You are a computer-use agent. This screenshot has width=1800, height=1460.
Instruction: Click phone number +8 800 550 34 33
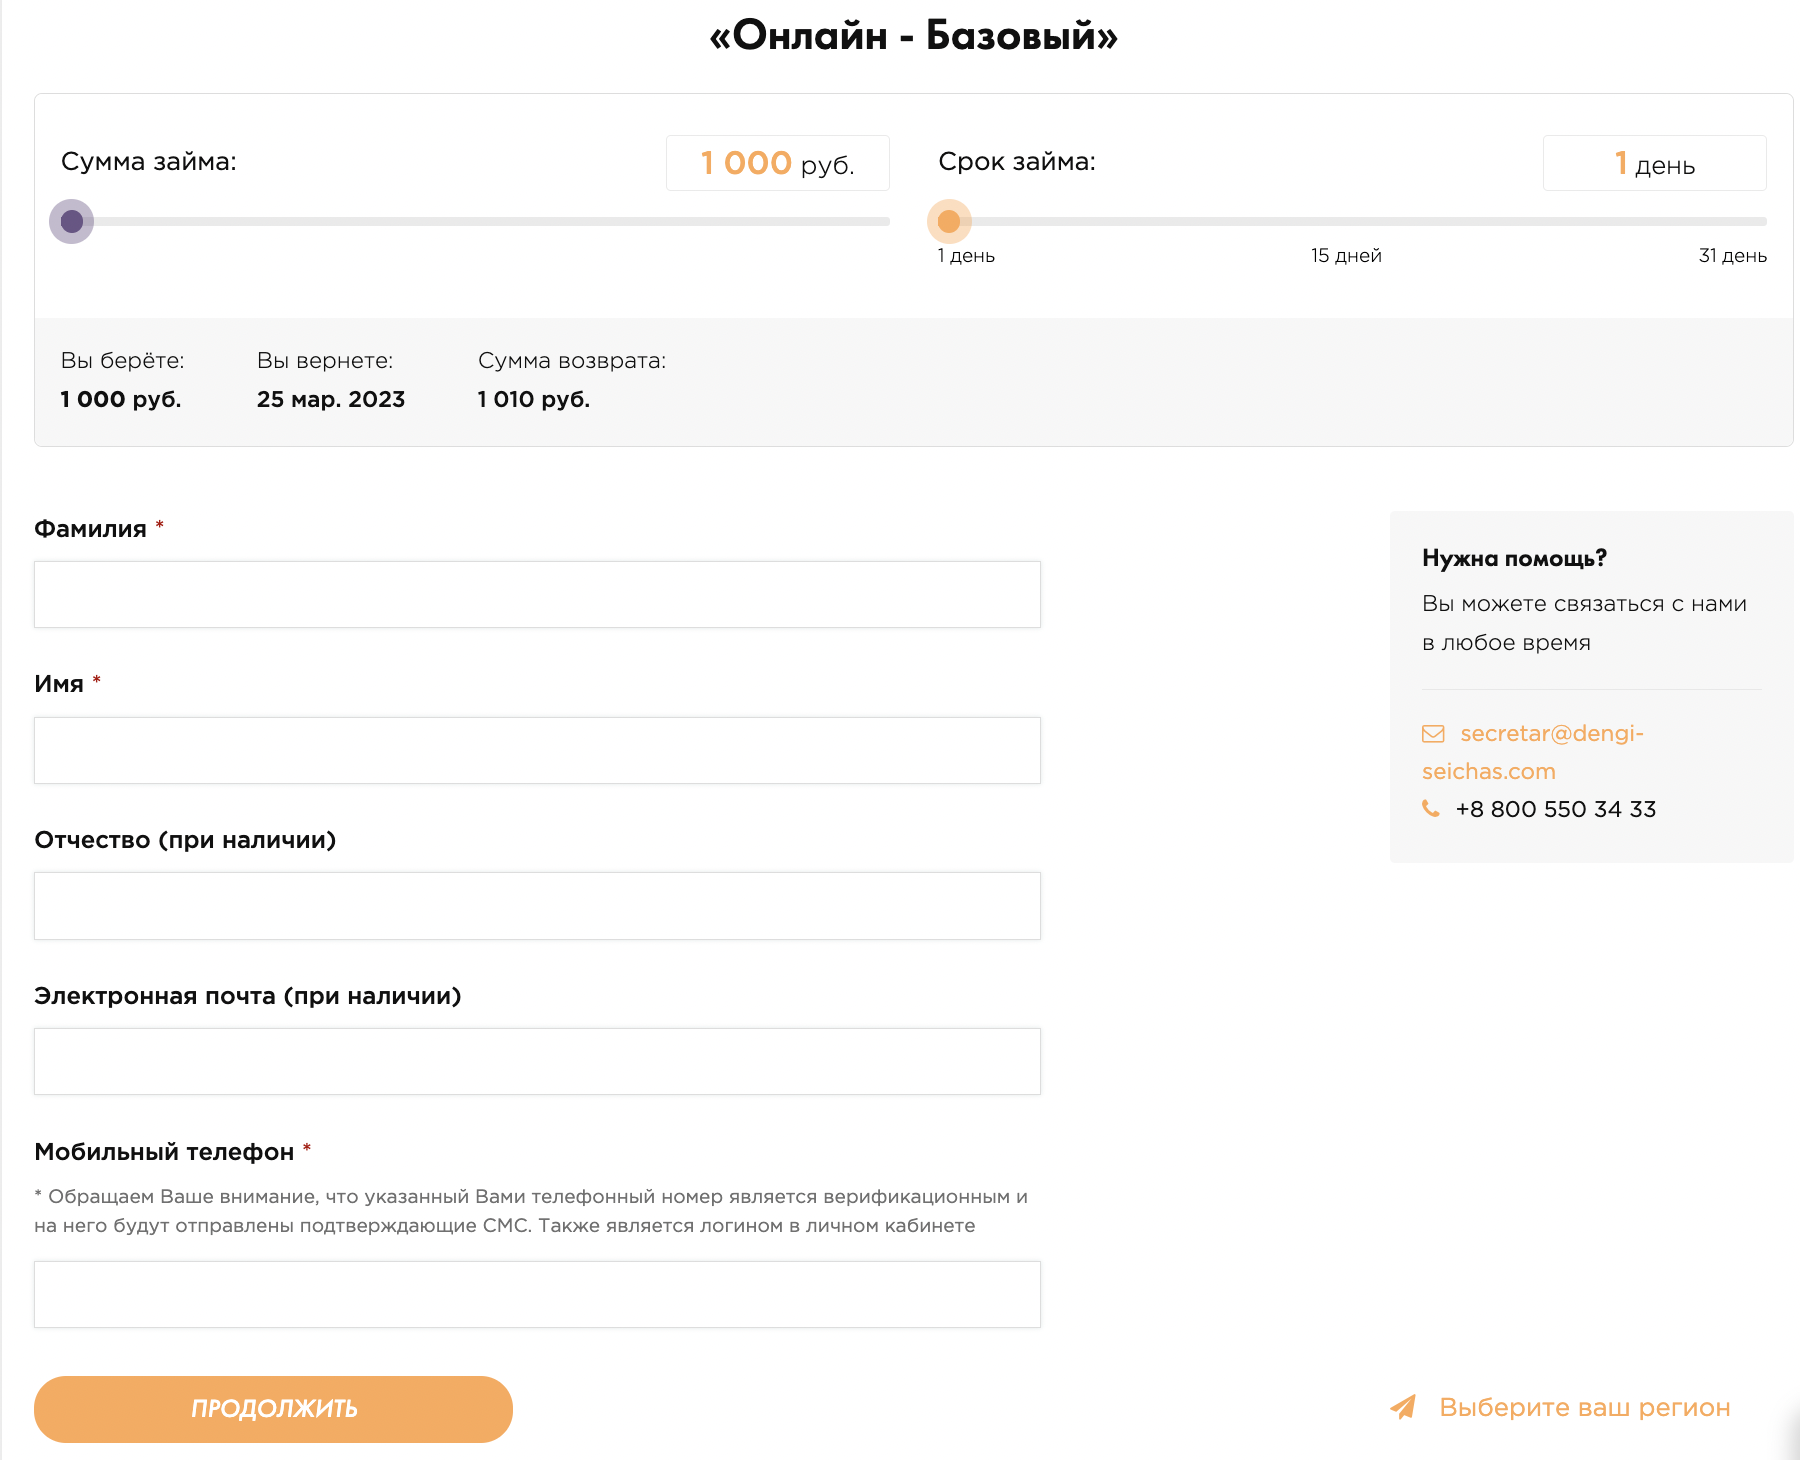pos(1556,809)
